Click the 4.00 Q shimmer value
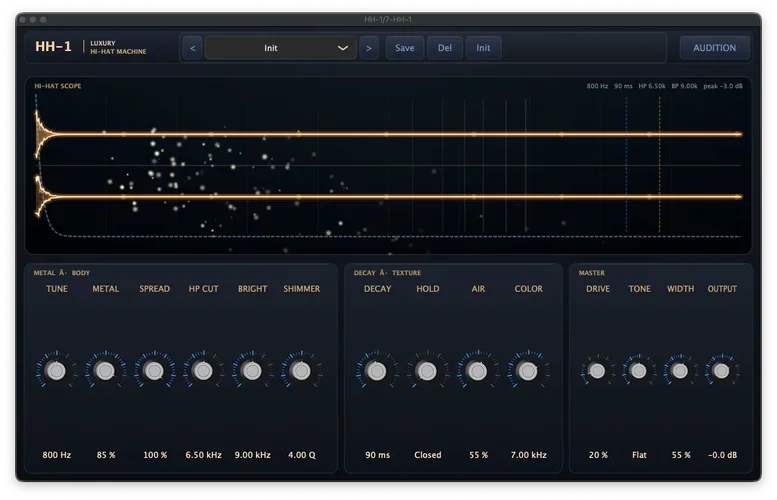 (301, 455)
